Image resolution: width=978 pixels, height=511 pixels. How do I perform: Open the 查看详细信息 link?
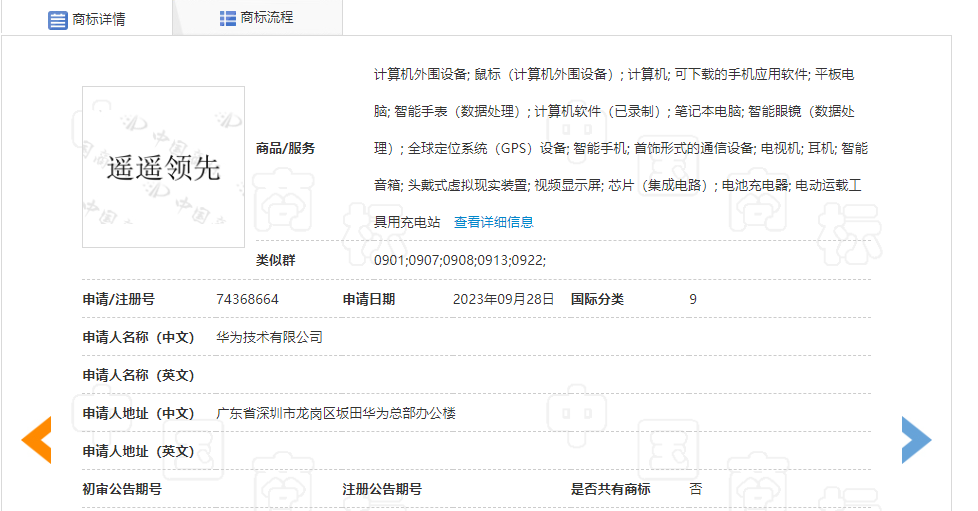pos(493,222)
